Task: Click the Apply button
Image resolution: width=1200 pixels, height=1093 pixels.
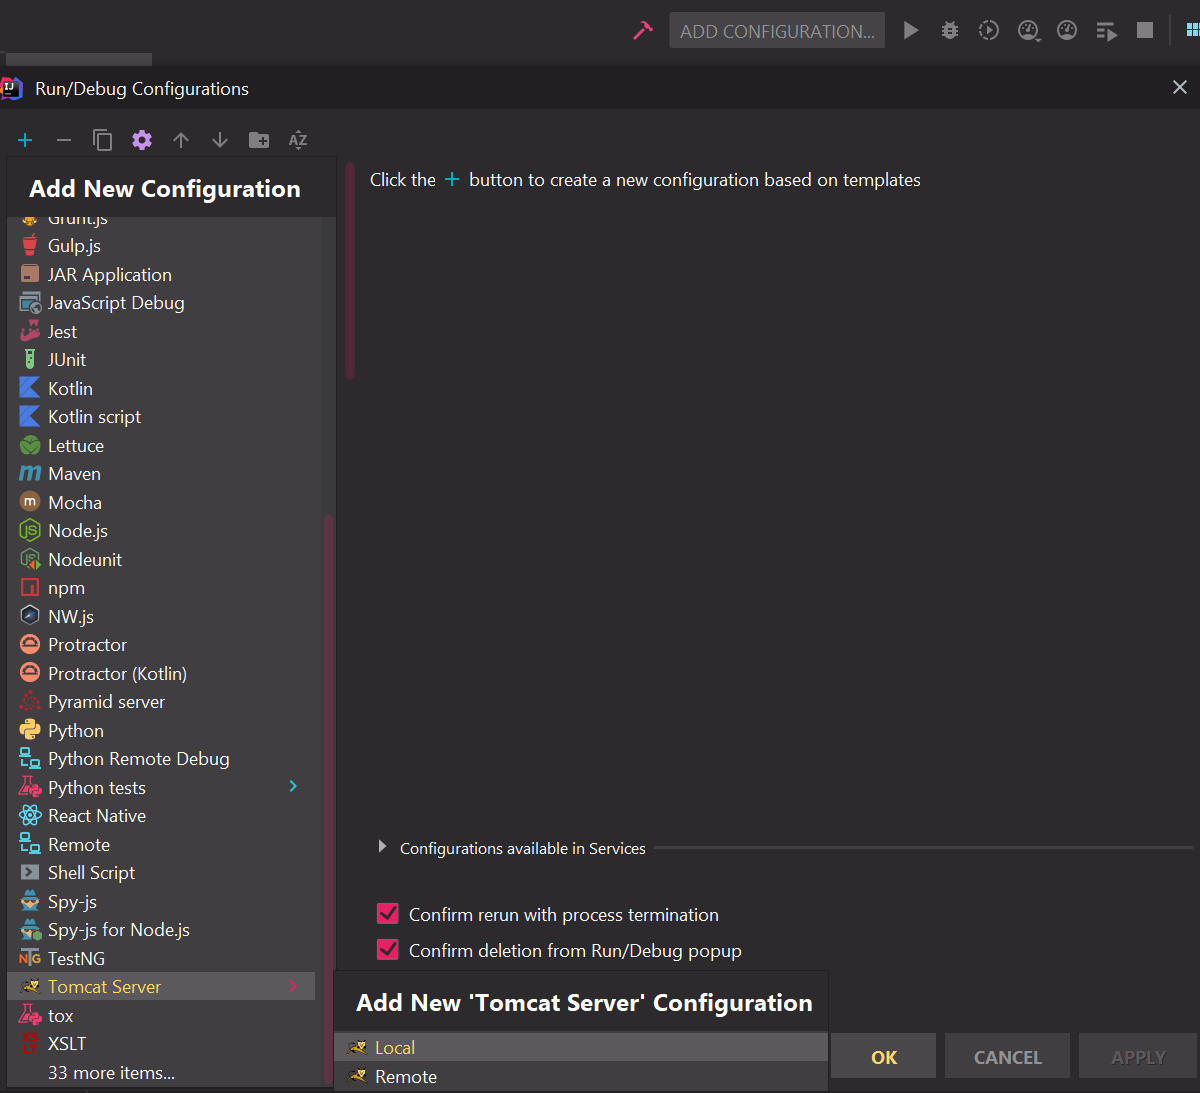Action: click(1138, 1057)
